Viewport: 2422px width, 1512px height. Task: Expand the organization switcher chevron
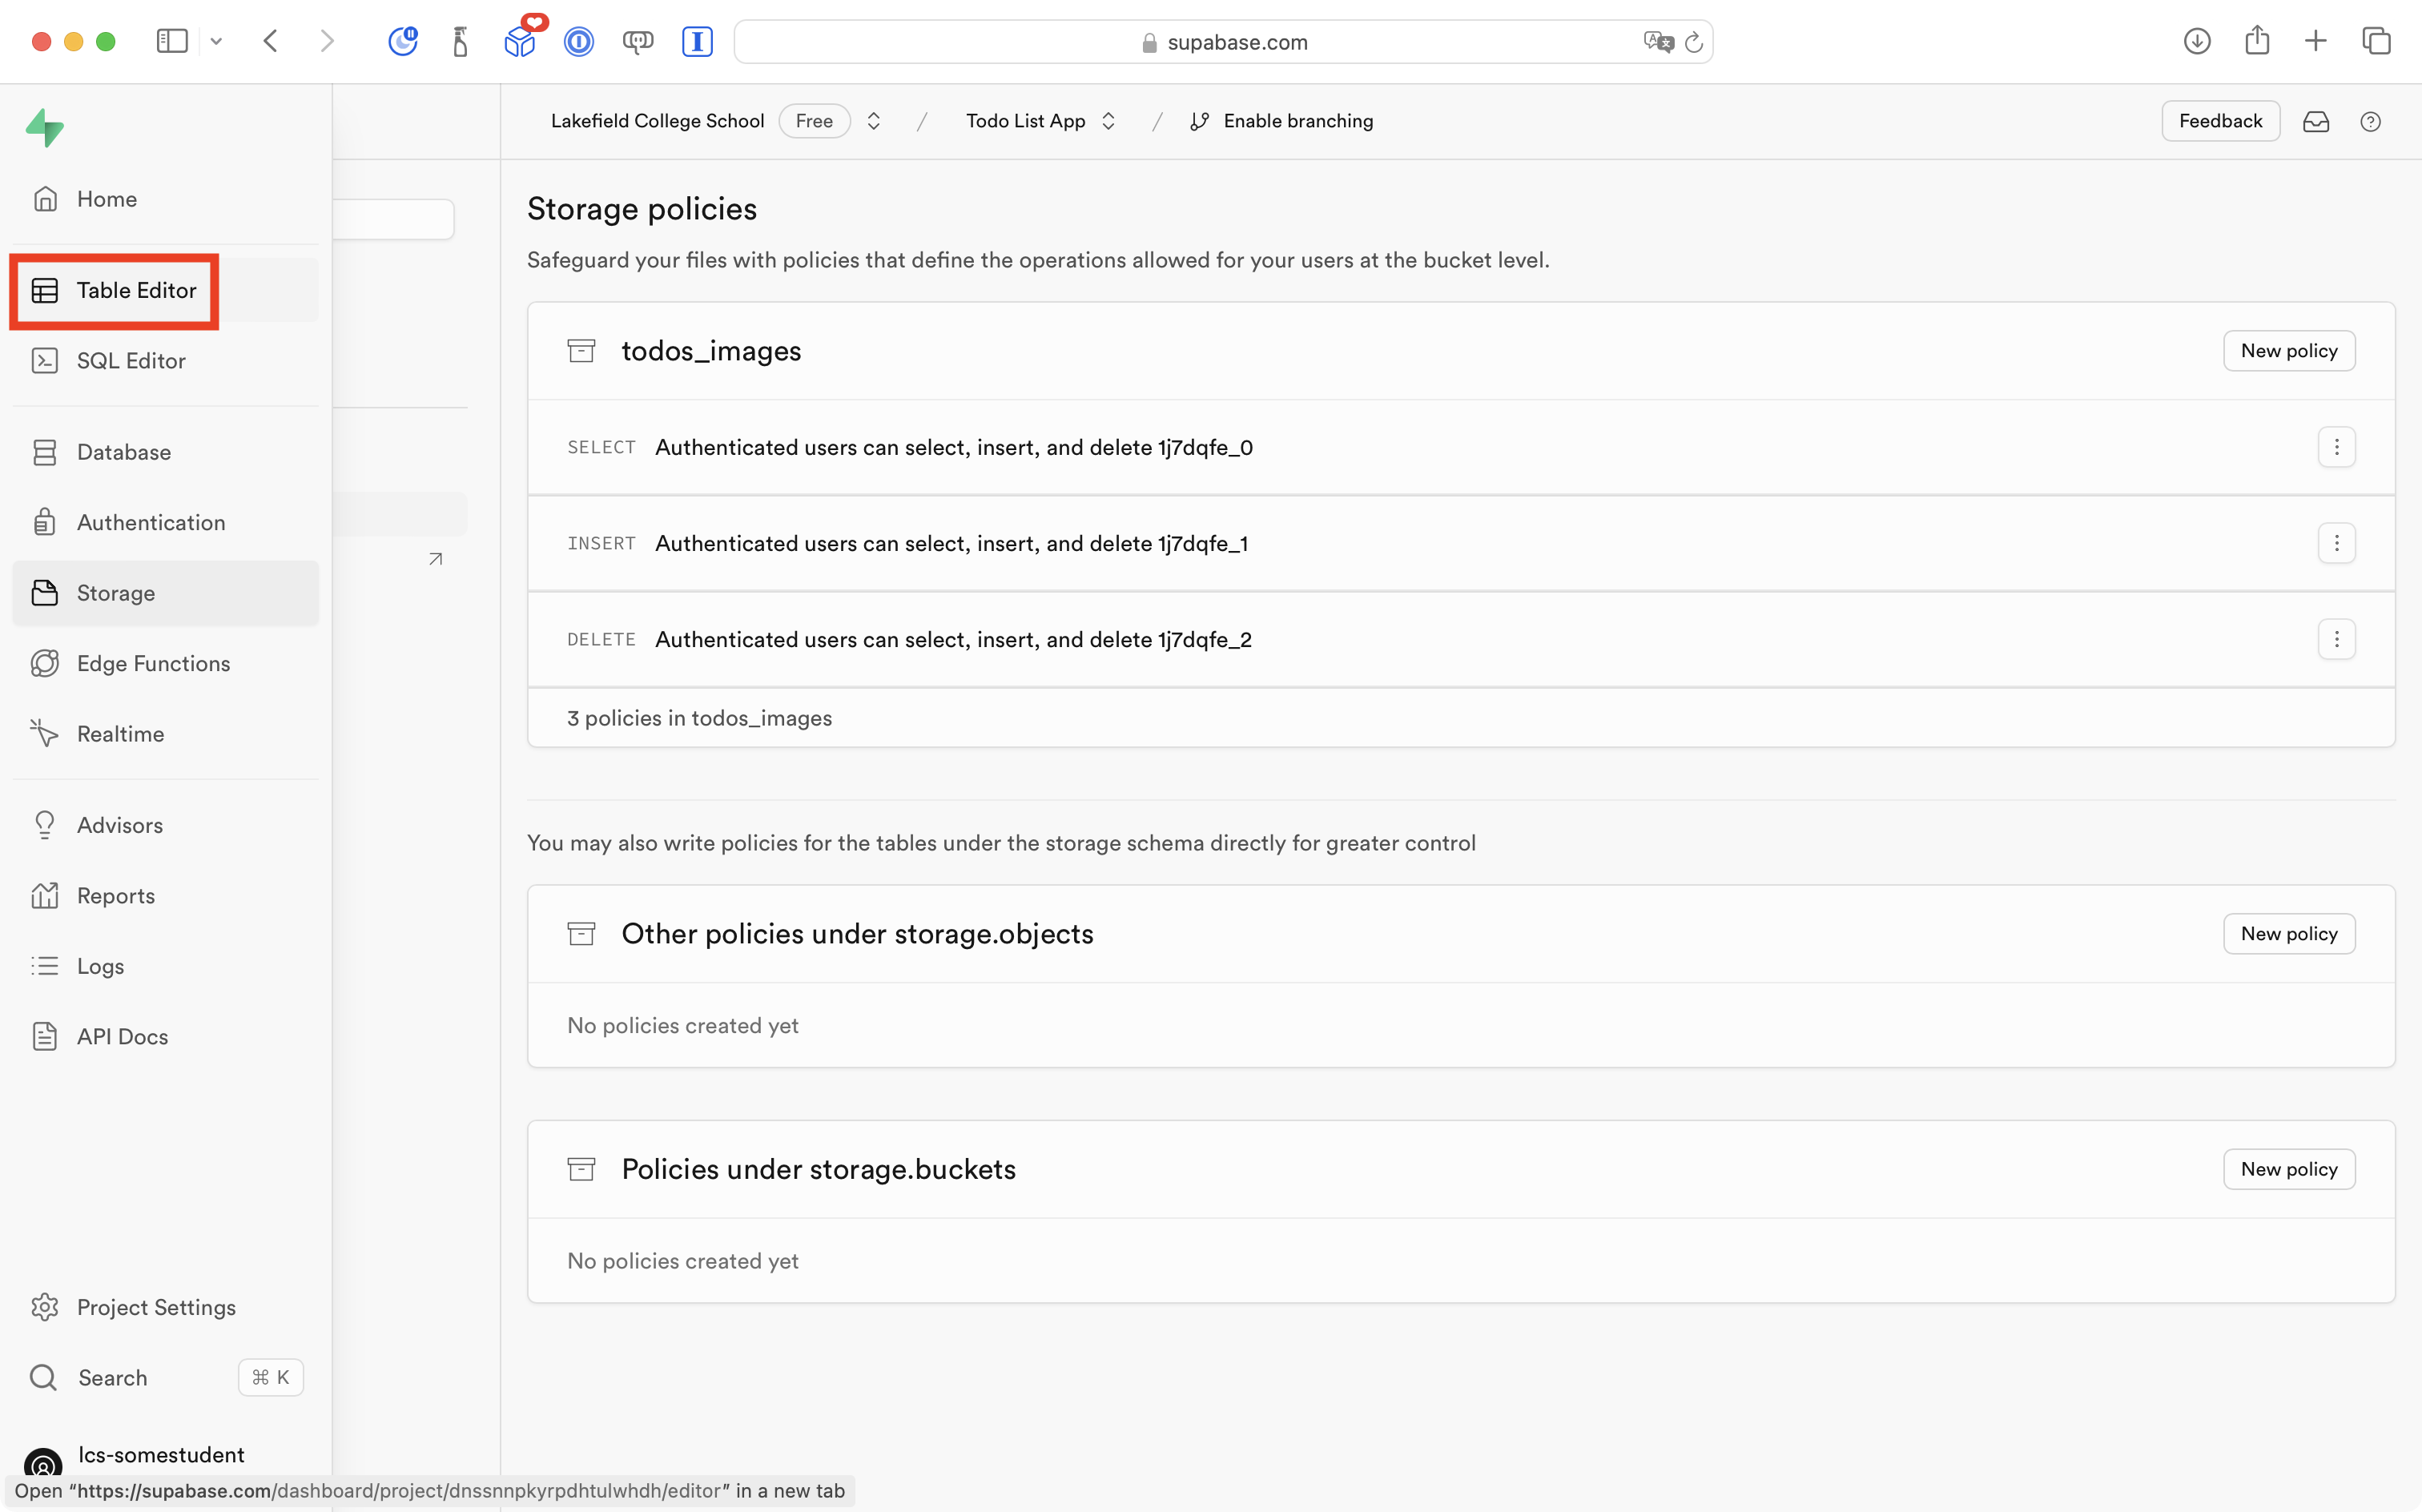(x=873, y=121)
